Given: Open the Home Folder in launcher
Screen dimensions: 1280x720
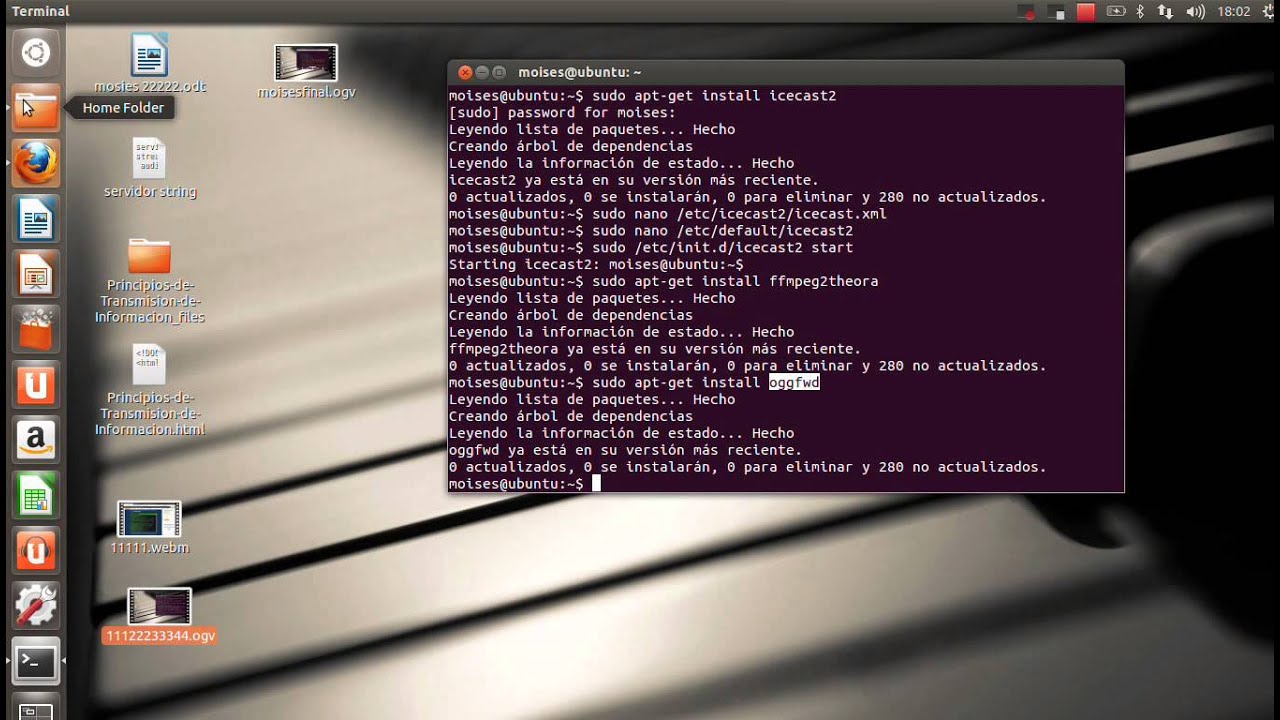Looking at the screenshot, I should point(35,107).
